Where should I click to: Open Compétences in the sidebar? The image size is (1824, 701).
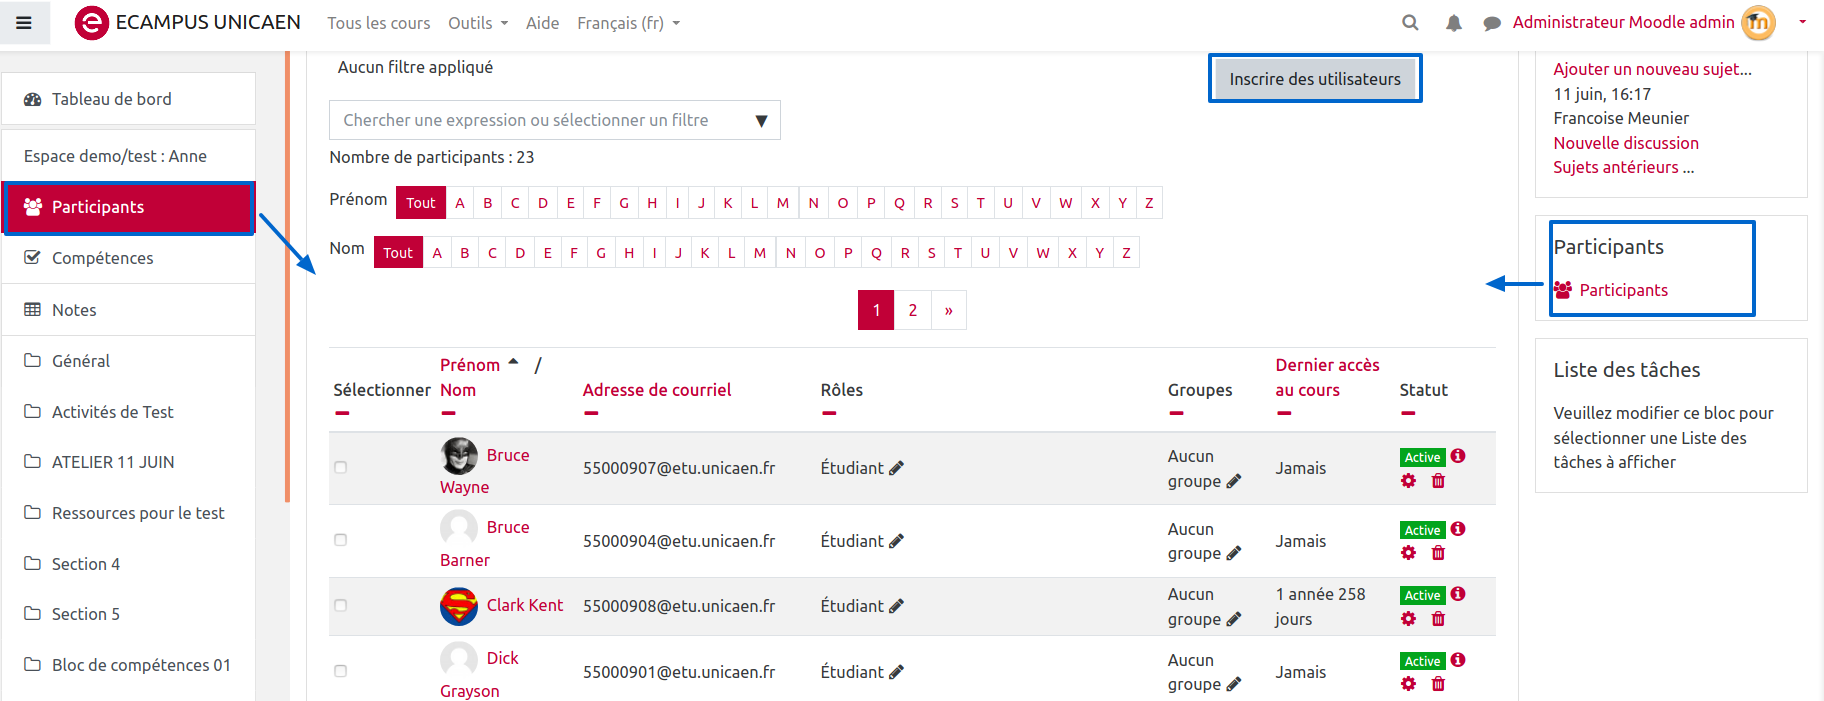(x=102, y=258)
